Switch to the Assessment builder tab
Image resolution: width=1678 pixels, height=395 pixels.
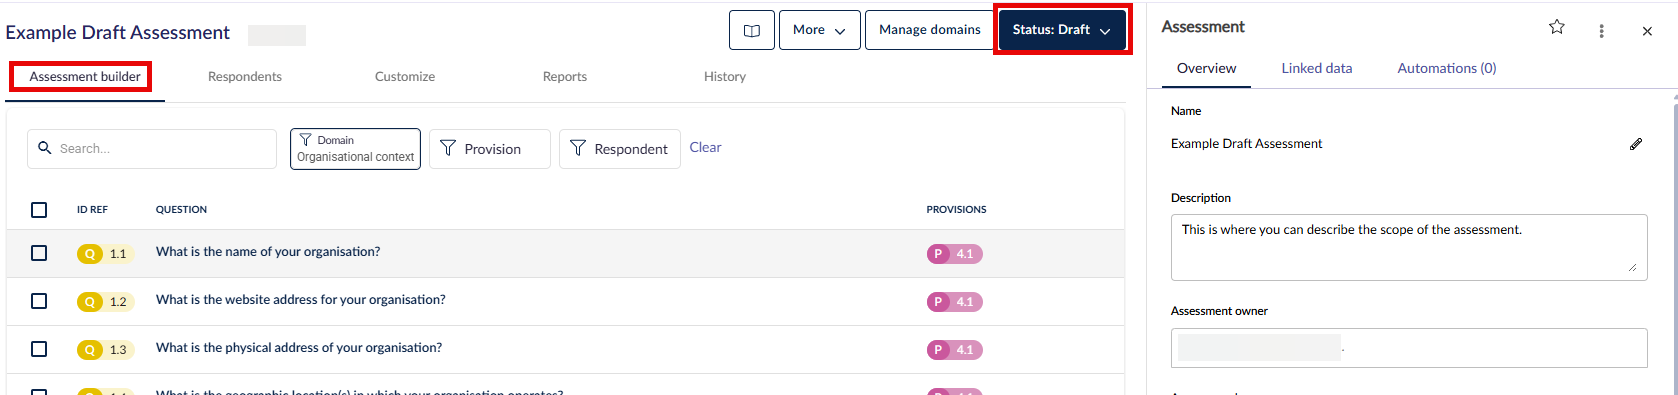(x=85, y=77)
